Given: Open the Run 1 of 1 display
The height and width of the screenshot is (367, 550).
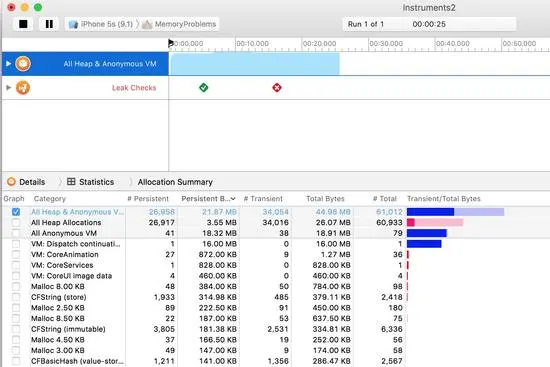Looking at the screenshot, I should (429, 24).
